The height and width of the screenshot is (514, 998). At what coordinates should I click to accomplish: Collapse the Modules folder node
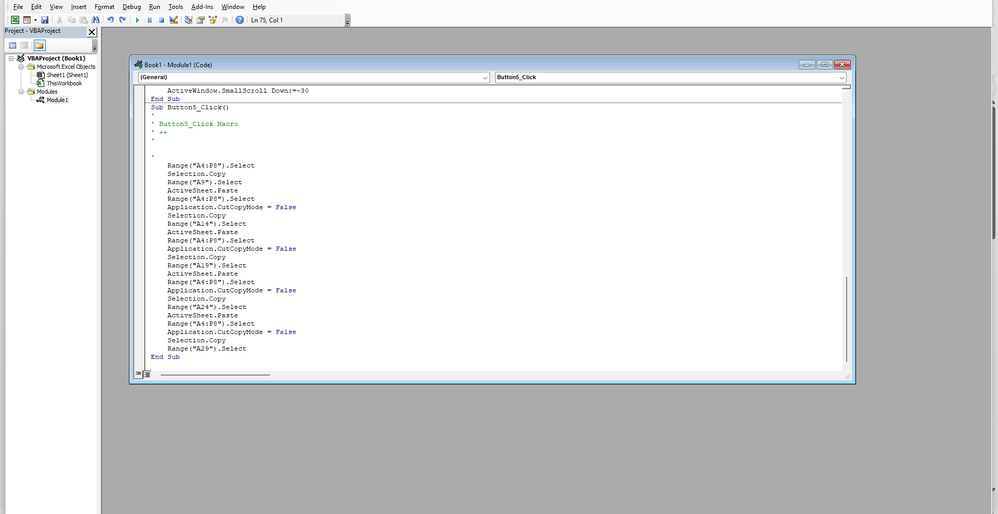tap(20, 92)
